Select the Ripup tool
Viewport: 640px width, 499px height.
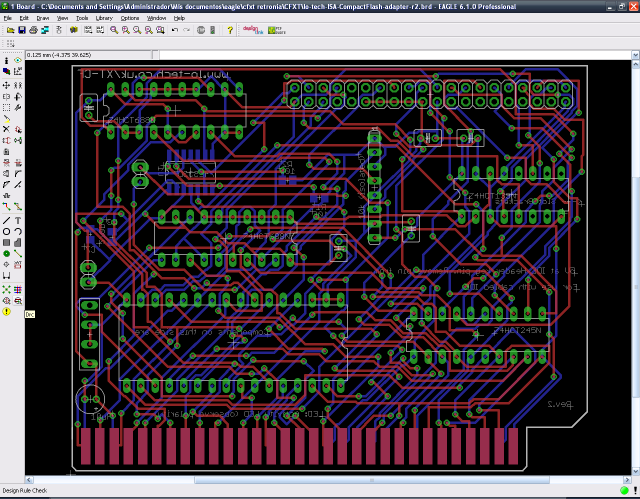click(18, 207)
